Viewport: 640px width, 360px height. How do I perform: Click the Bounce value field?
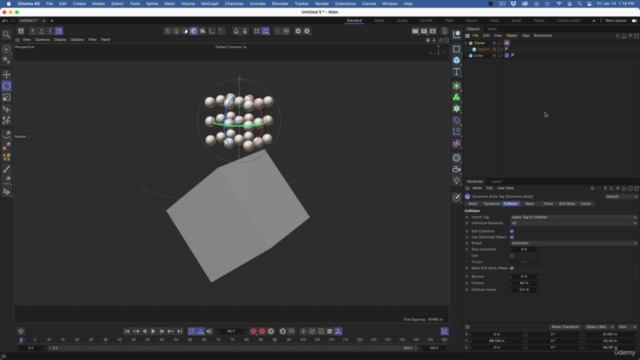(524, 277)
